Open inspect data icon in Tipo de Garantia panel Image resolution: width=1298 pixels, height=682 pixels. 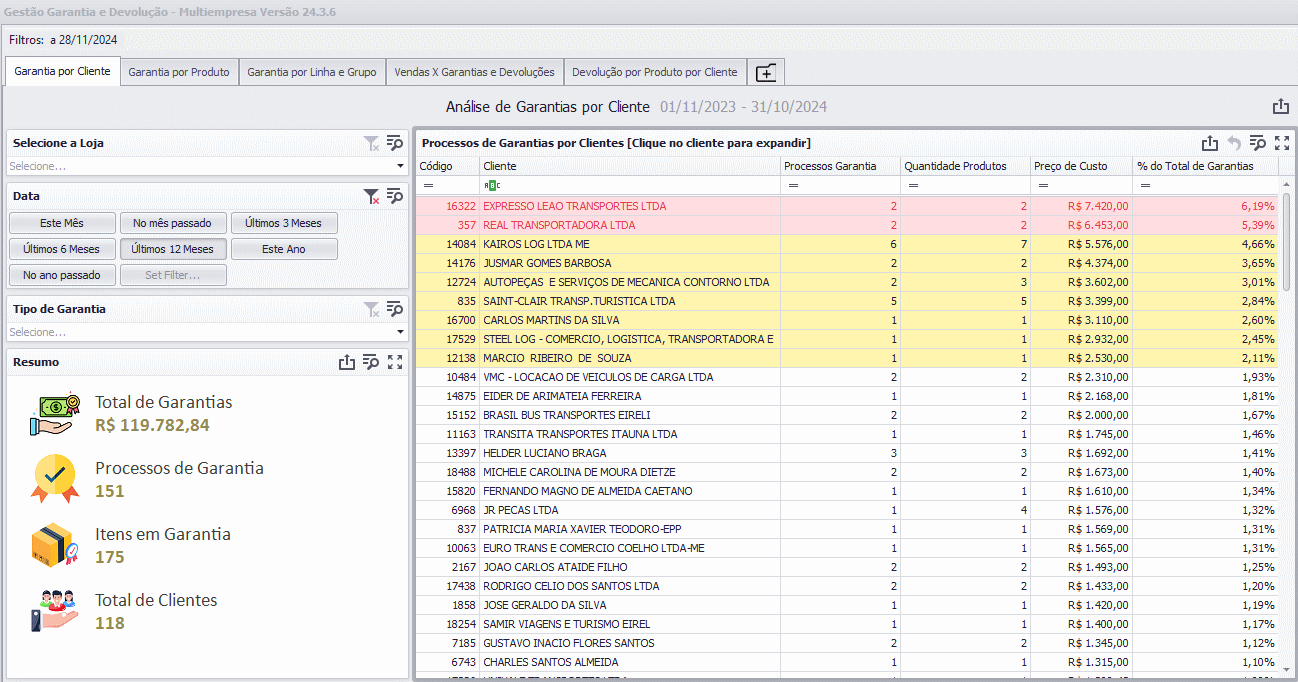click(395, 309)
